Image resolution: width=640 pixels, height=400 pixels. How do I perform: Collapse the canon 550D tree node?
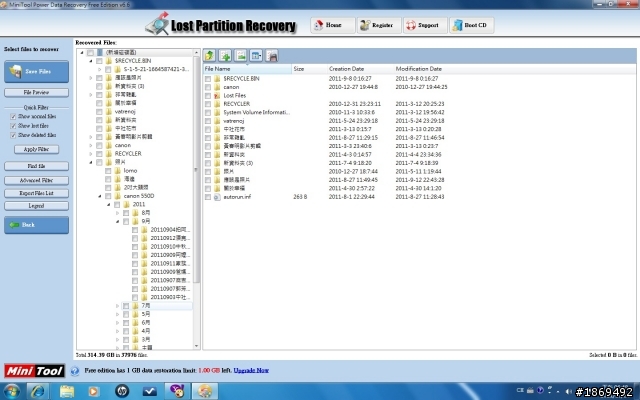coord(100,196)
